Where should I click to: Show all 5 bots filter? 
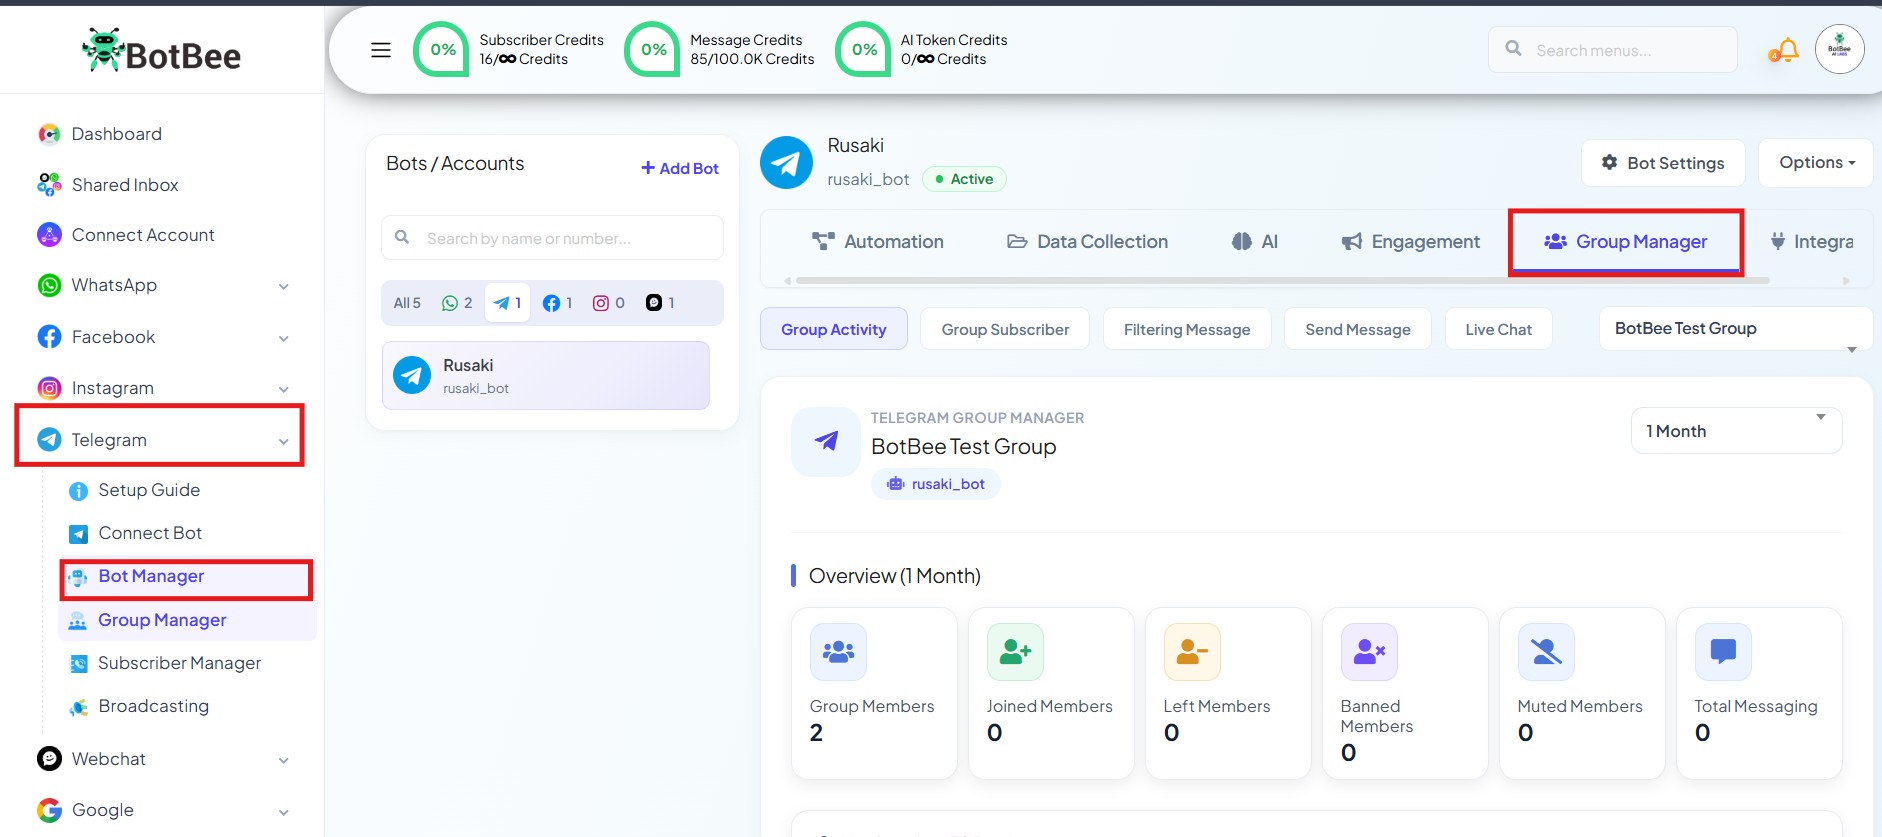point(407,303)
